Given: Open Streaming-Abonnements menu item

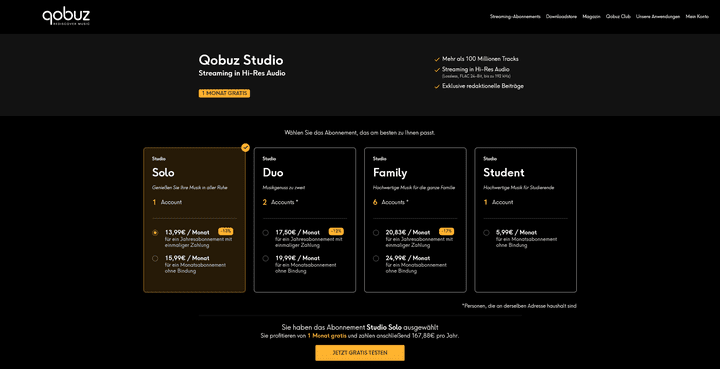Looking at the screenshot, I should point(515,17).
